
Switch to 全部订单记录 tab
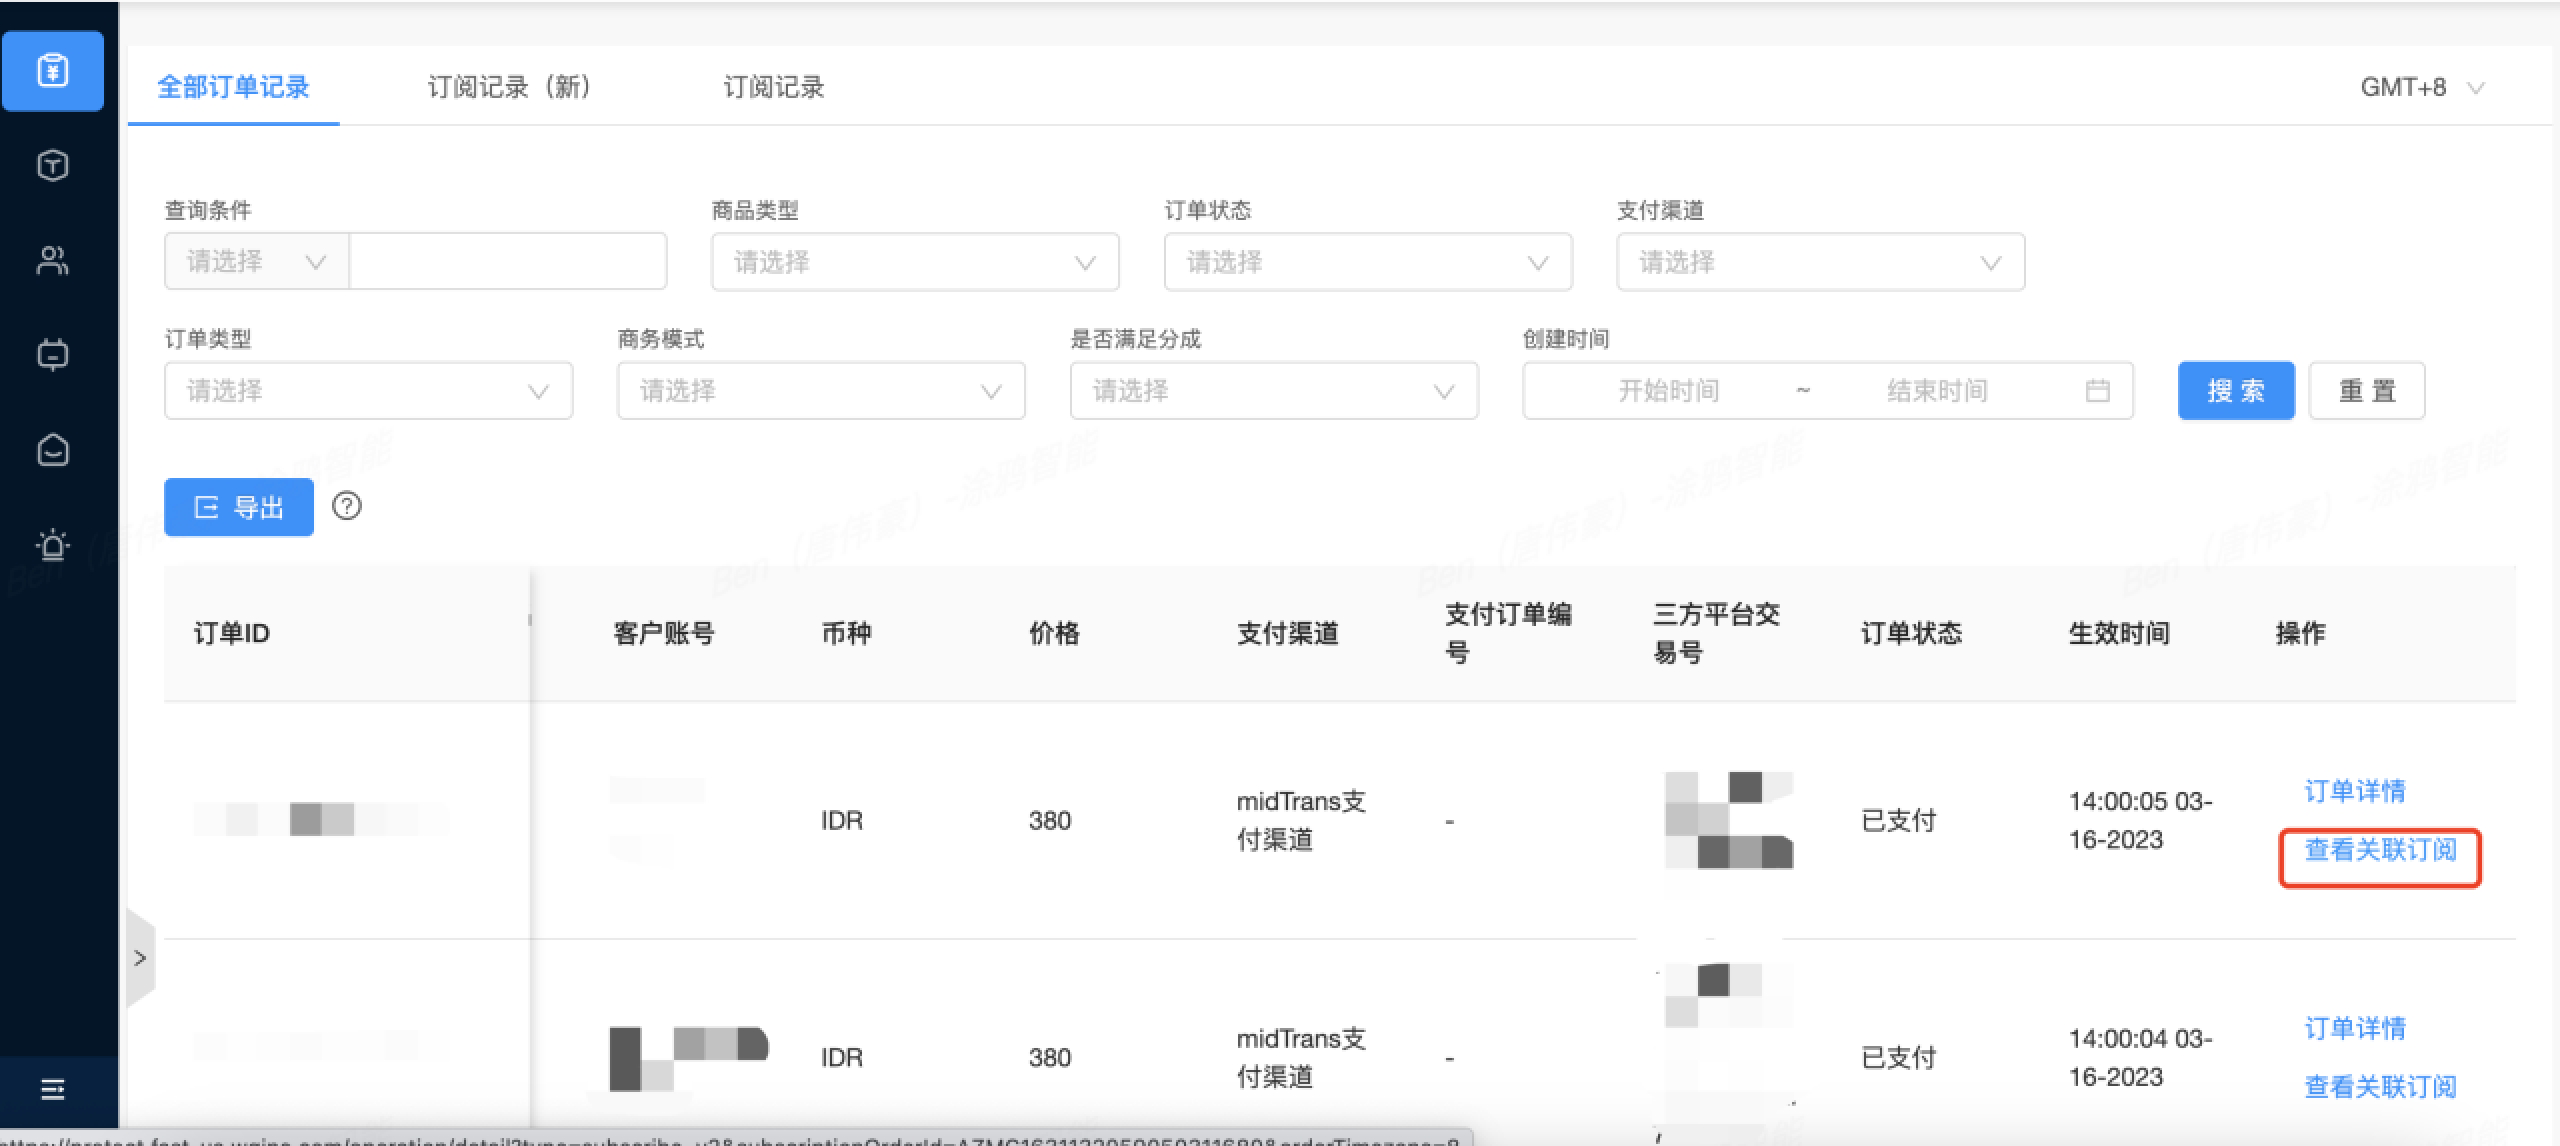point(233,87)
